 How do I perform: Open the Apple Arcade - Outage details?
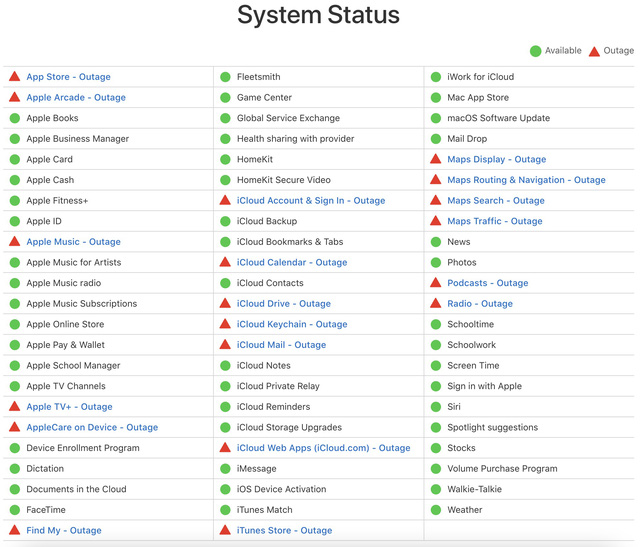click(76, 98)
